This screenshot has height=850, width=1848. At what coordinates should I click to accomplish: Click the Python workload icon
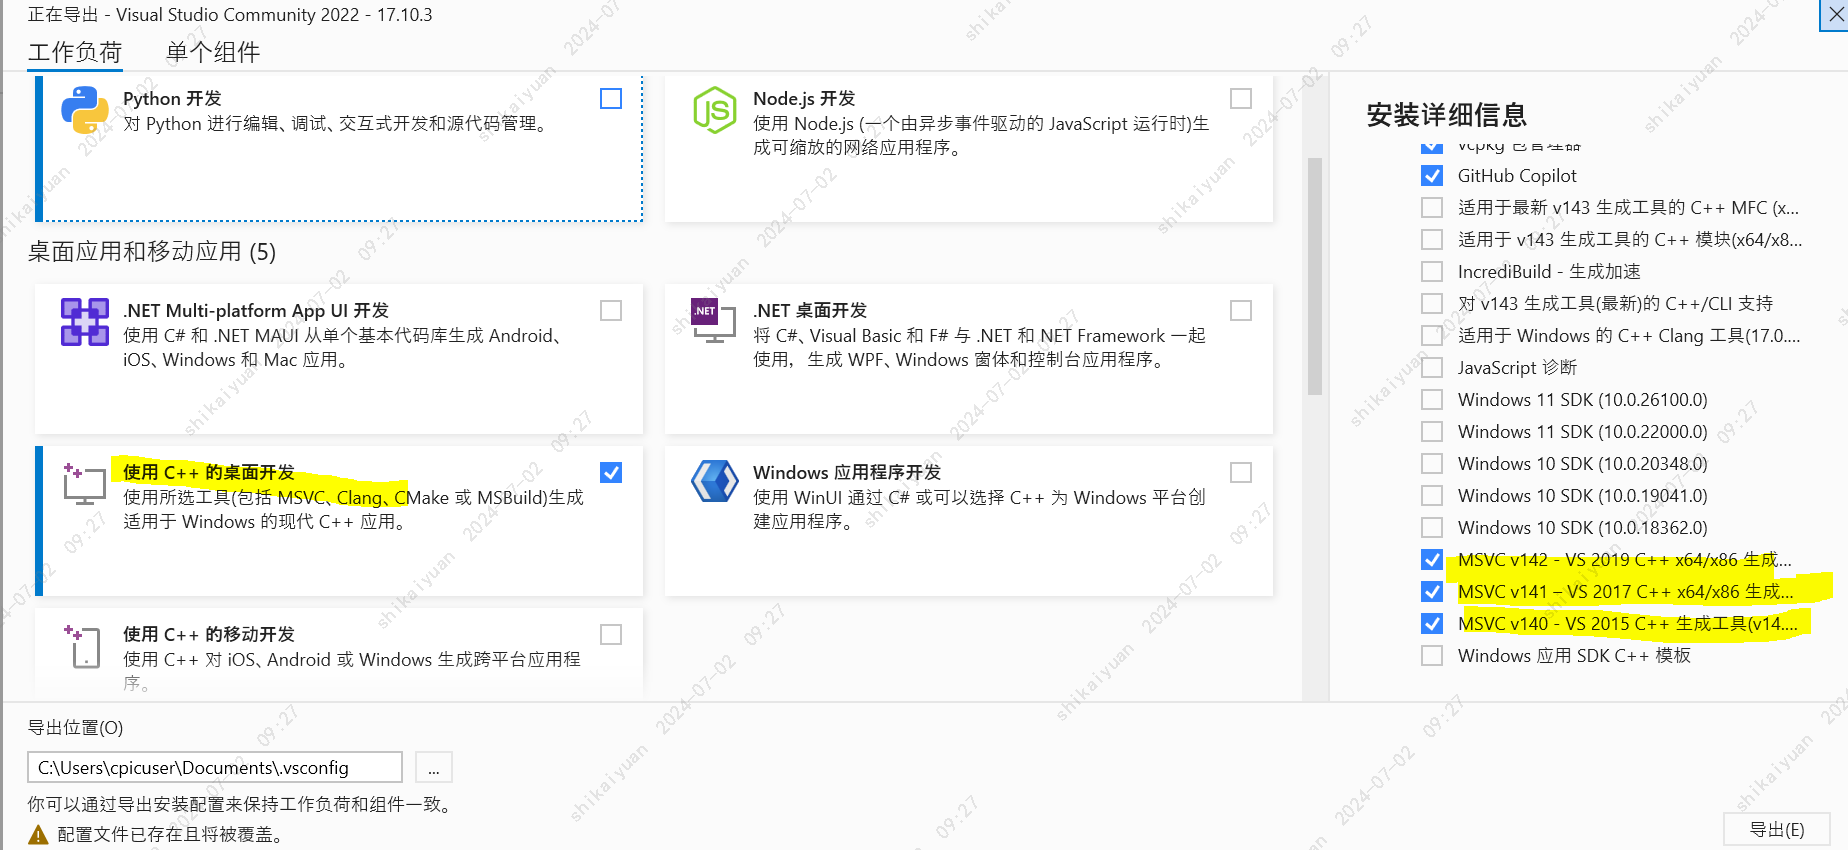coord(85,110)
